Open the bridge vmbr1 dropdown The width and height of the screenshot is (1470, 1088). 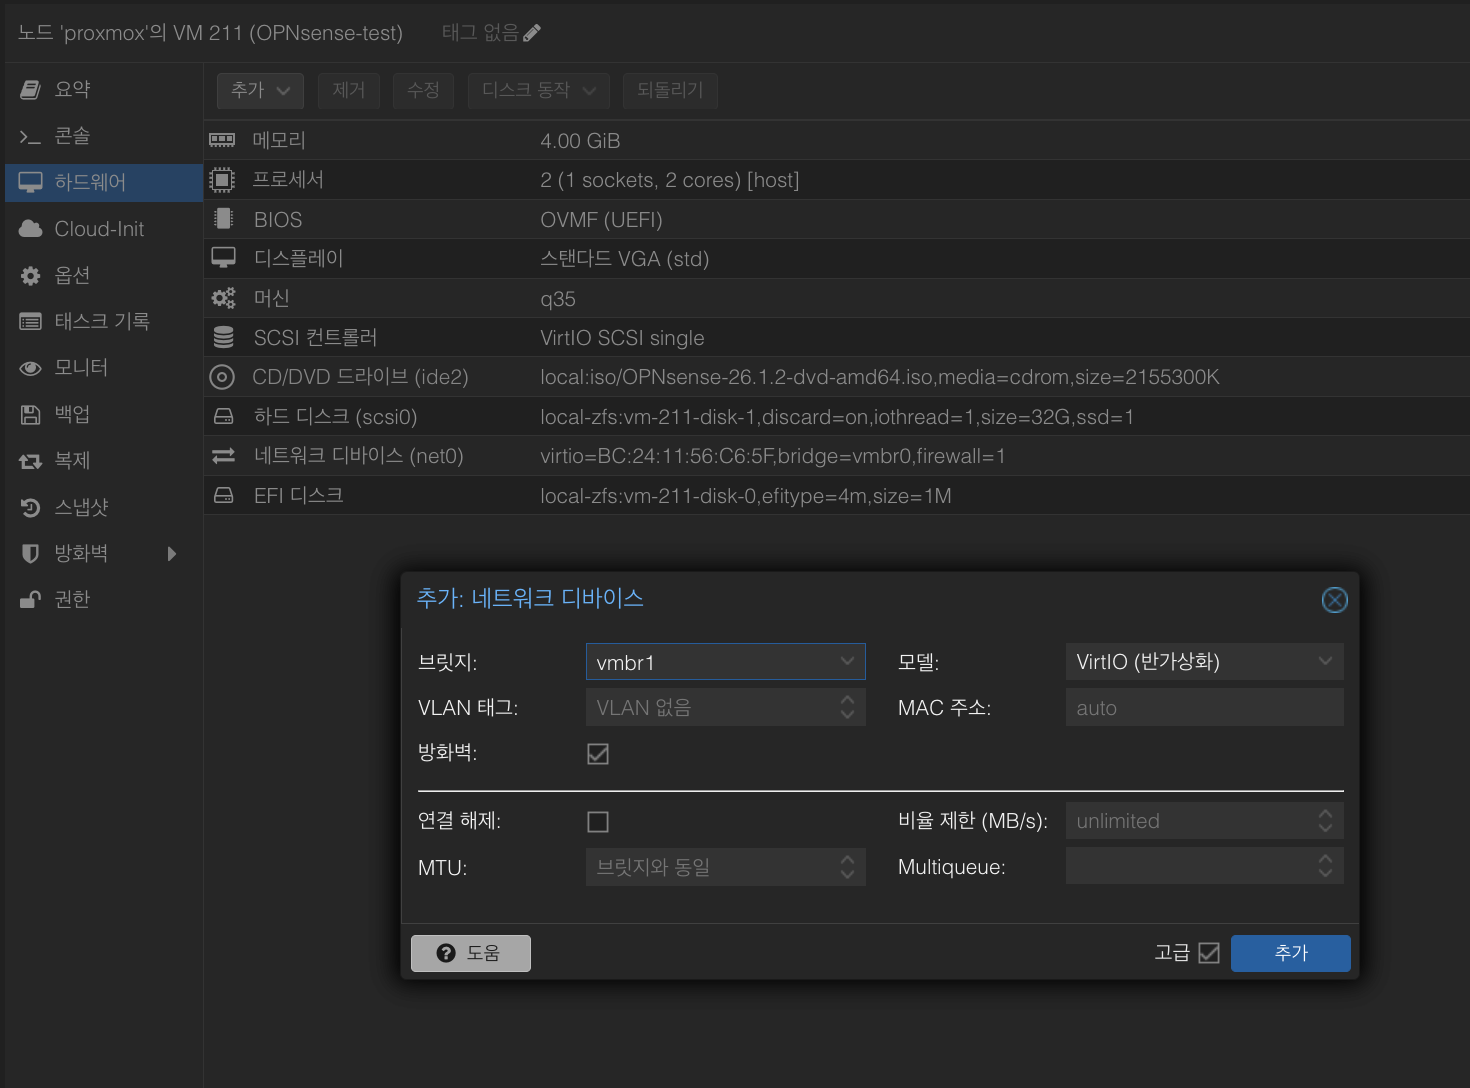tap(846, 662)
